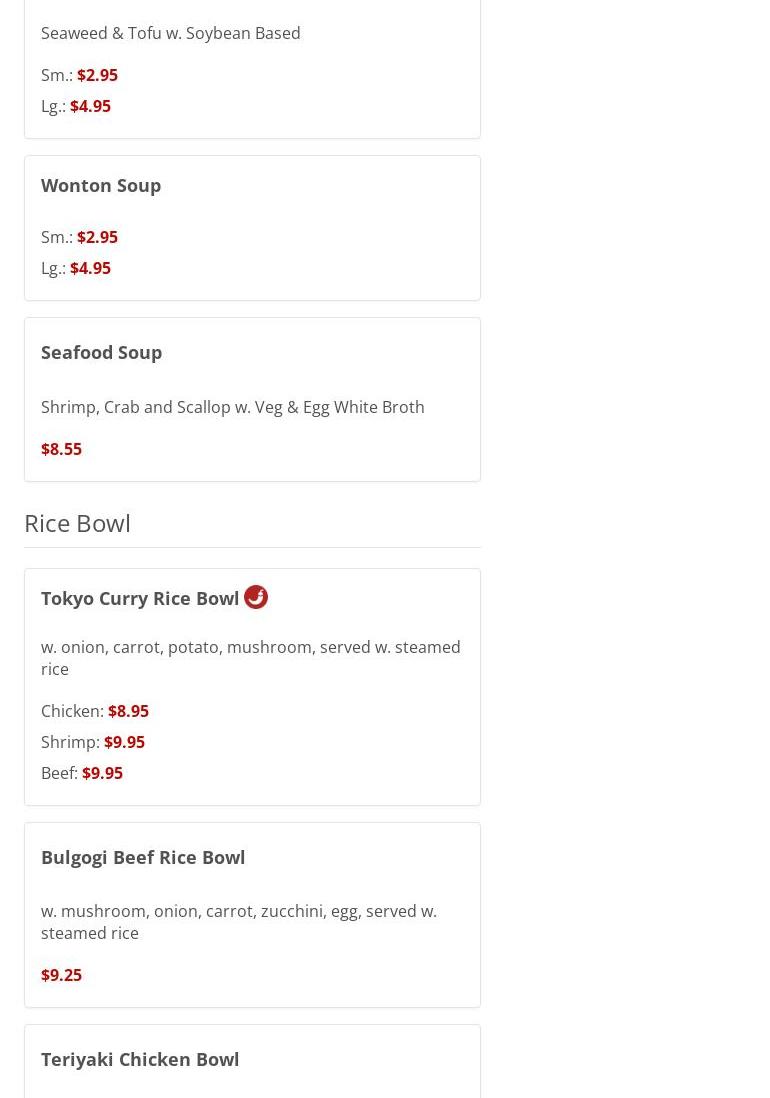Select Wonton Soup large size $4.95
770x1098 pixels.
[90, 268]
